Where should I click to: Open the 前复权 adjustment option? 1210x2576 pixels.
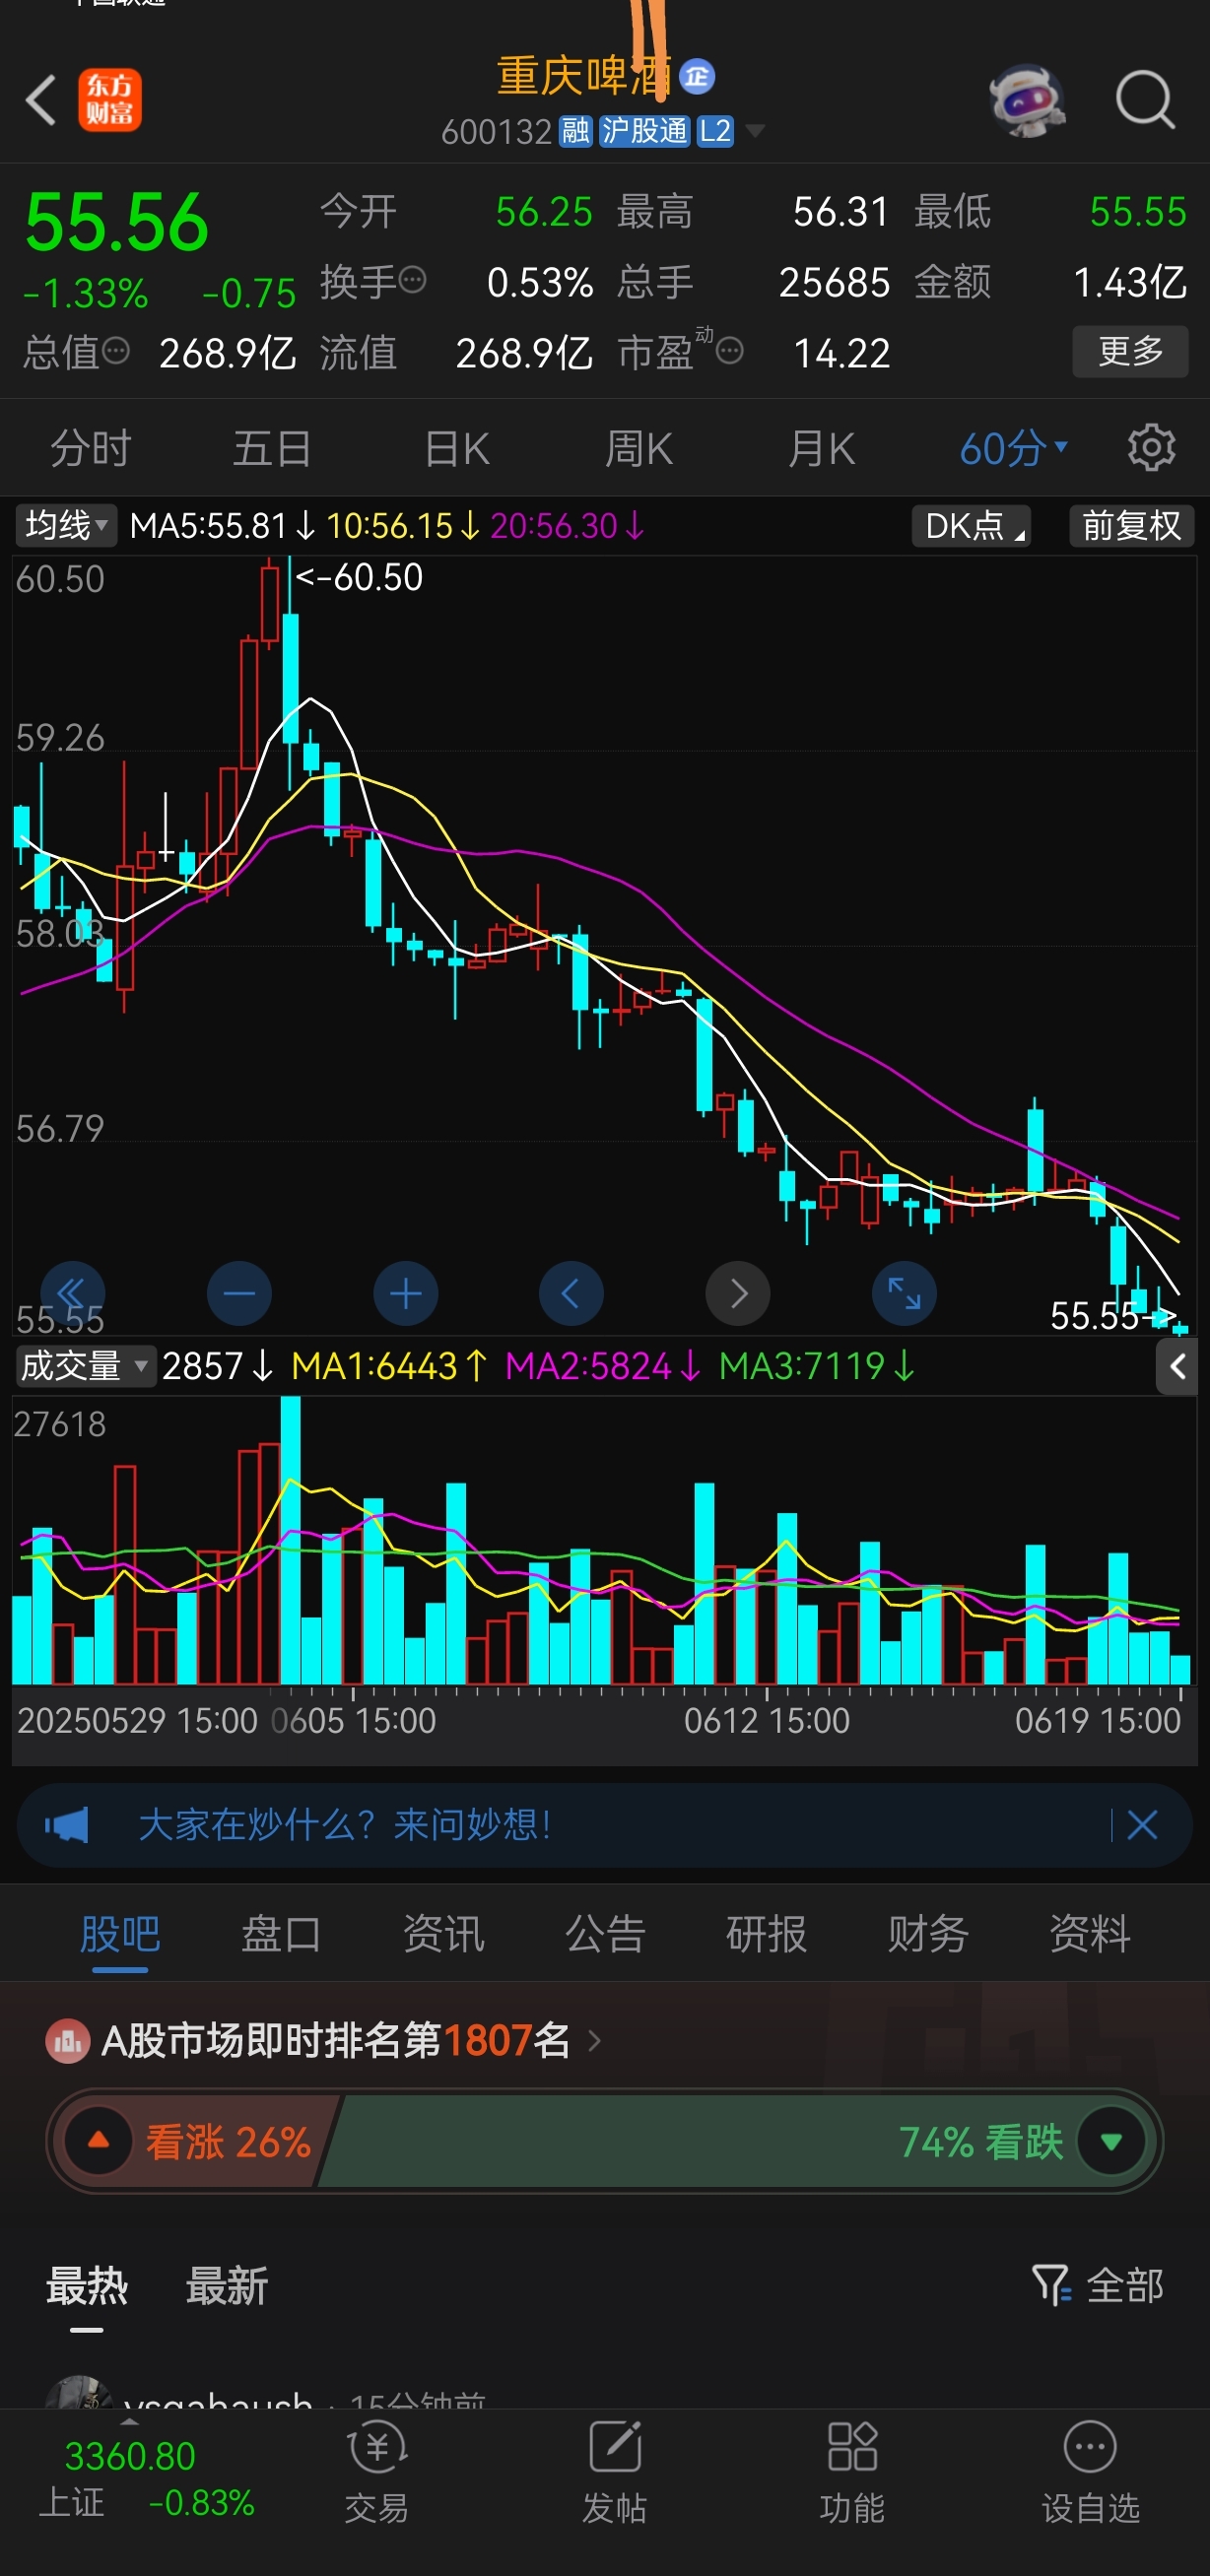[1131, 525]
